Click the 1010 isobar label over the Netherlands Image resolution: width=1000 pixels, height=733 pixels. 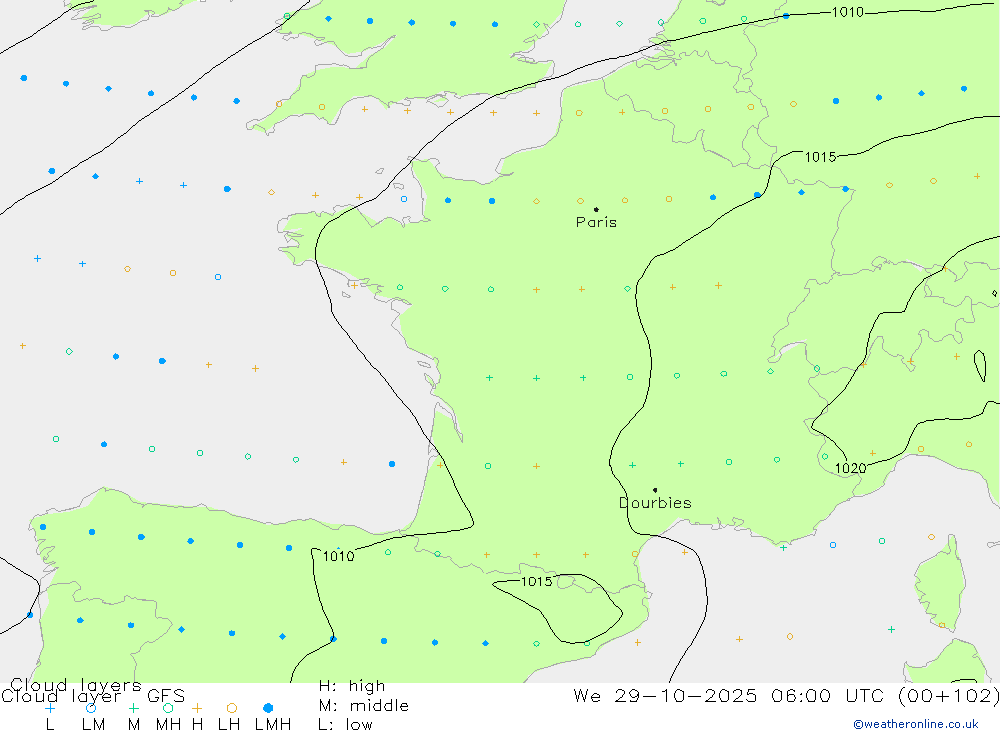point(848,12)
